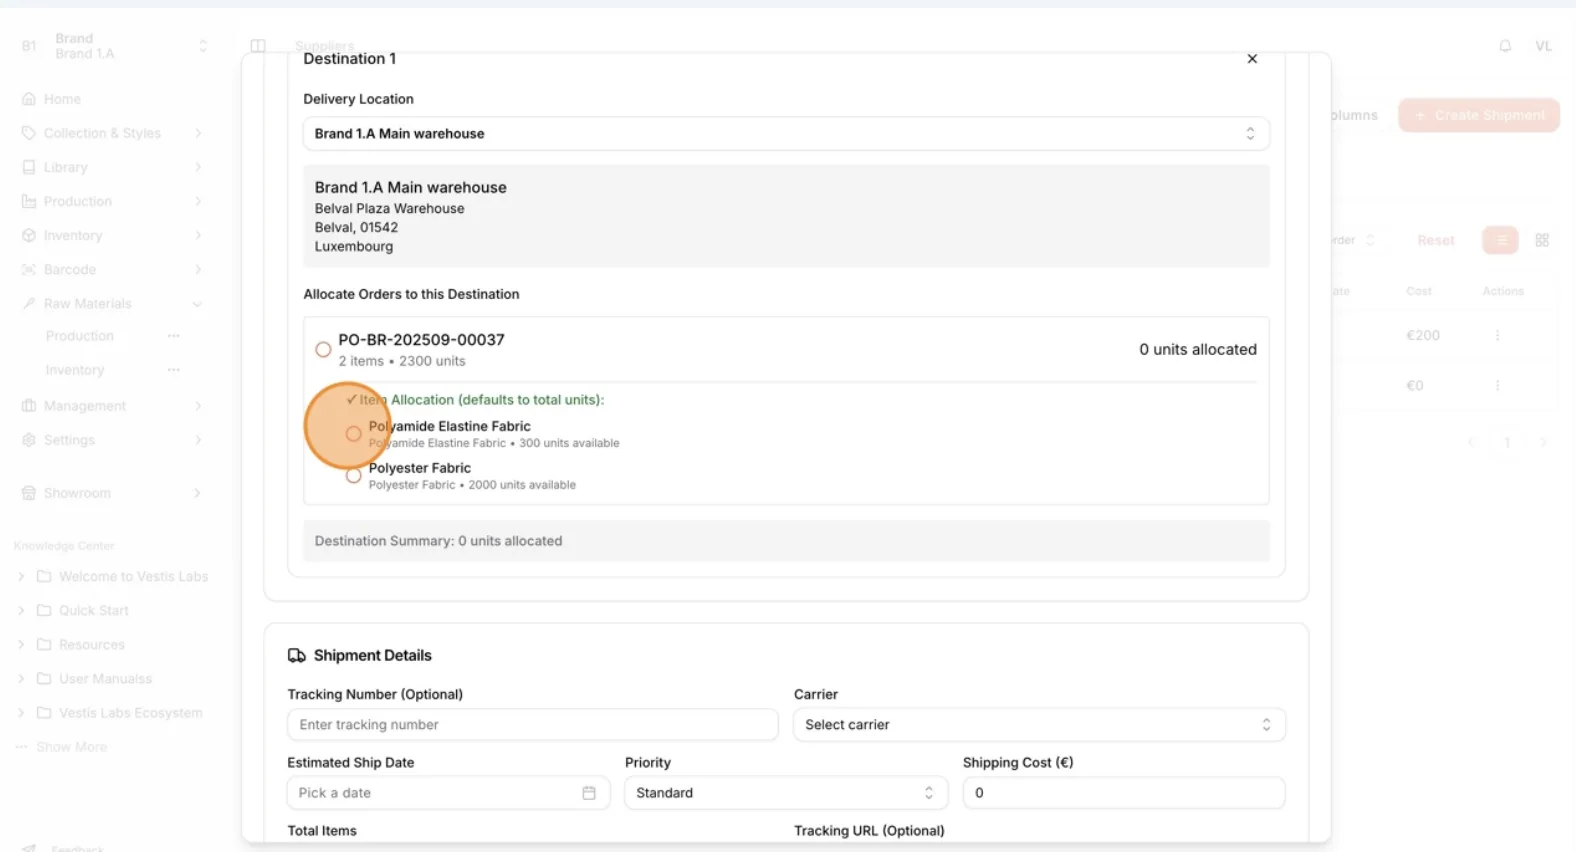Select Polyamide Elastine Fabric item radio
The image size is (1576, 852).
tap(353, 434)
